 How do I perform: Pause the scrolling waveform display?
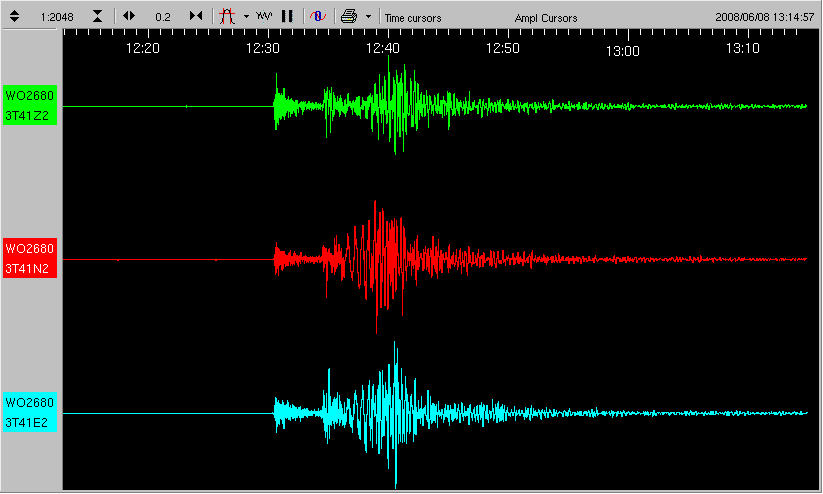(x=287, y=16)
